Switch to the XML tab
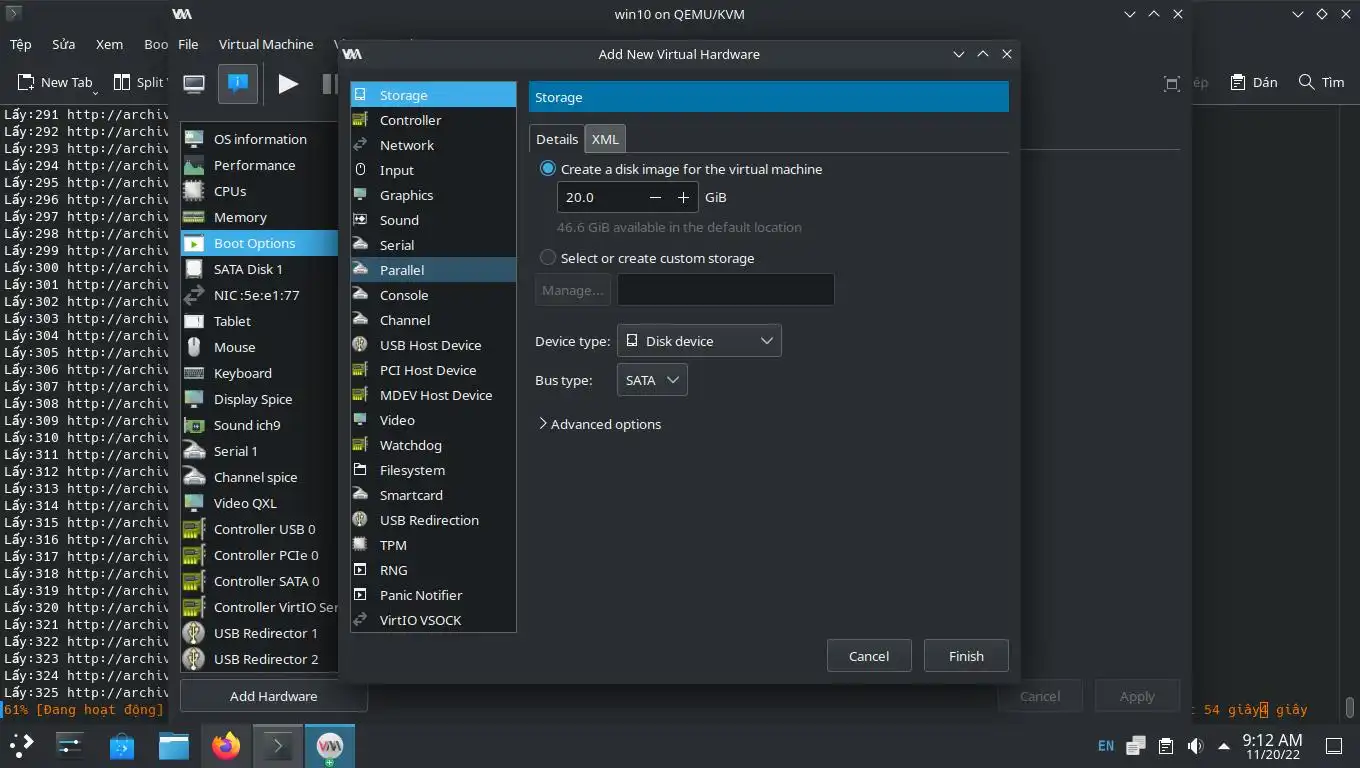Image resolution: width=1360 pixels, height=768 pixels. point(605,139)
